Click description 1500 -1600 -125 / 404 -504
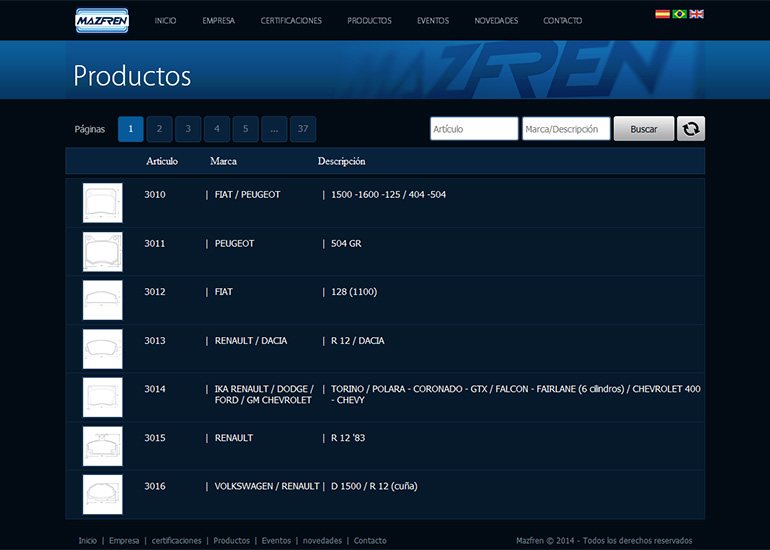Viewport: 770px width, 550px height. click(x=388, y=194)
